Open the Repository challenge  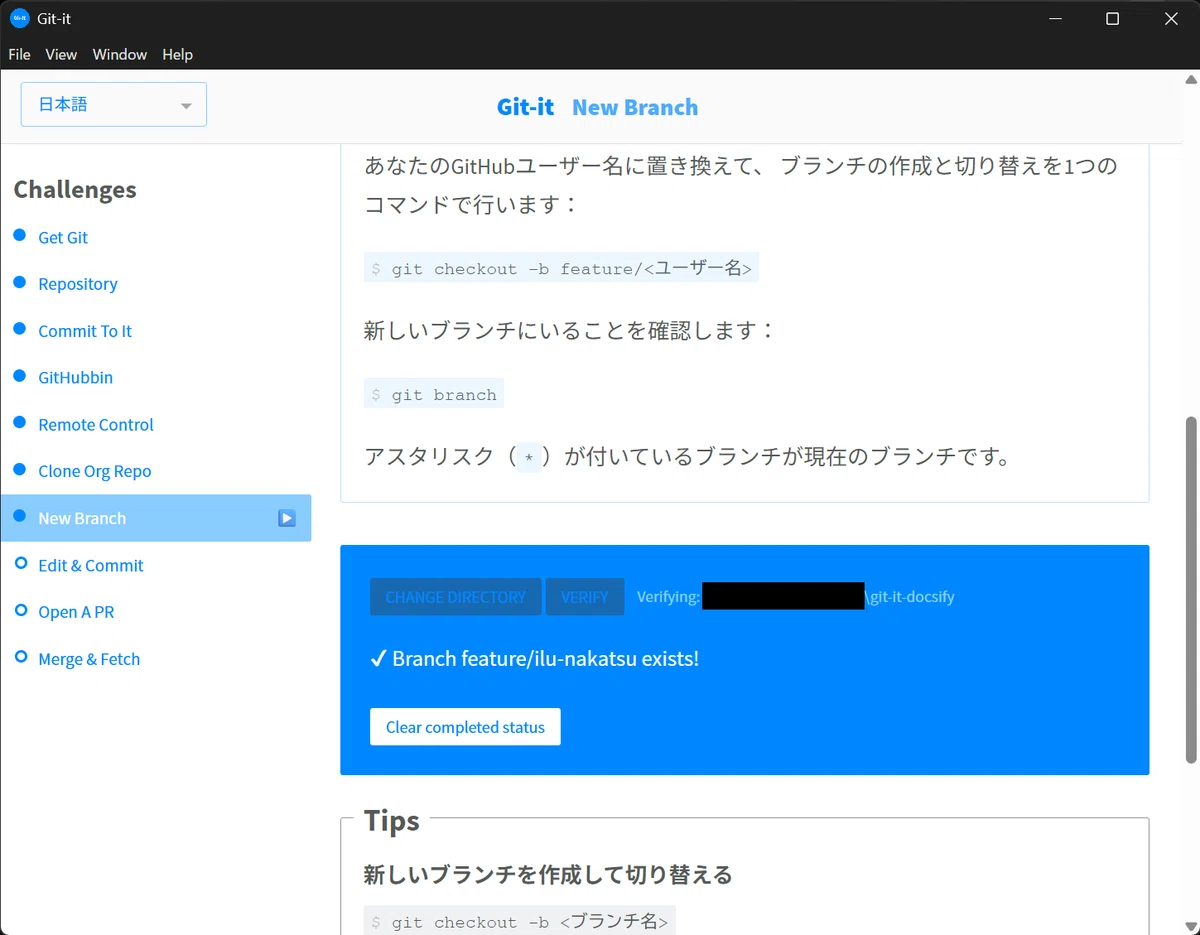pos(78,284)
